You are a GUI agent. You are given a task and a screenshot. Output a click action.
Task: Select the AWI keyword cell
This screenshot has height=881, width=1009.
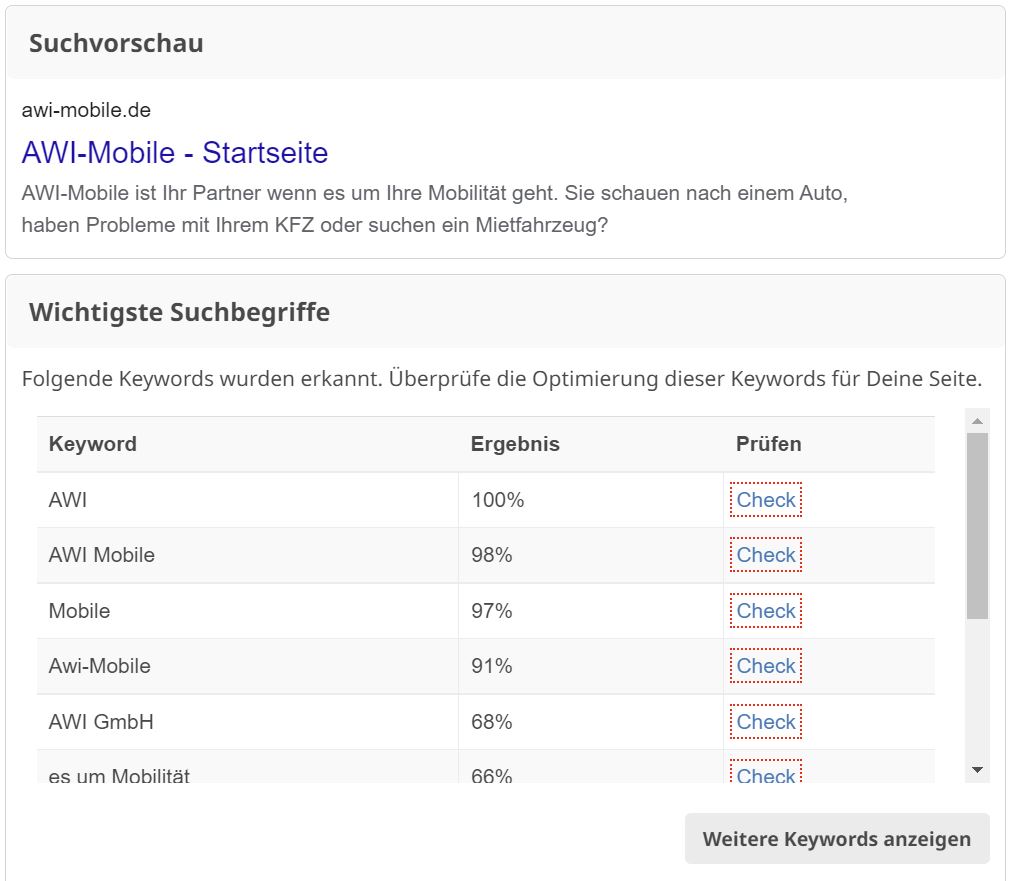(248, 500)
